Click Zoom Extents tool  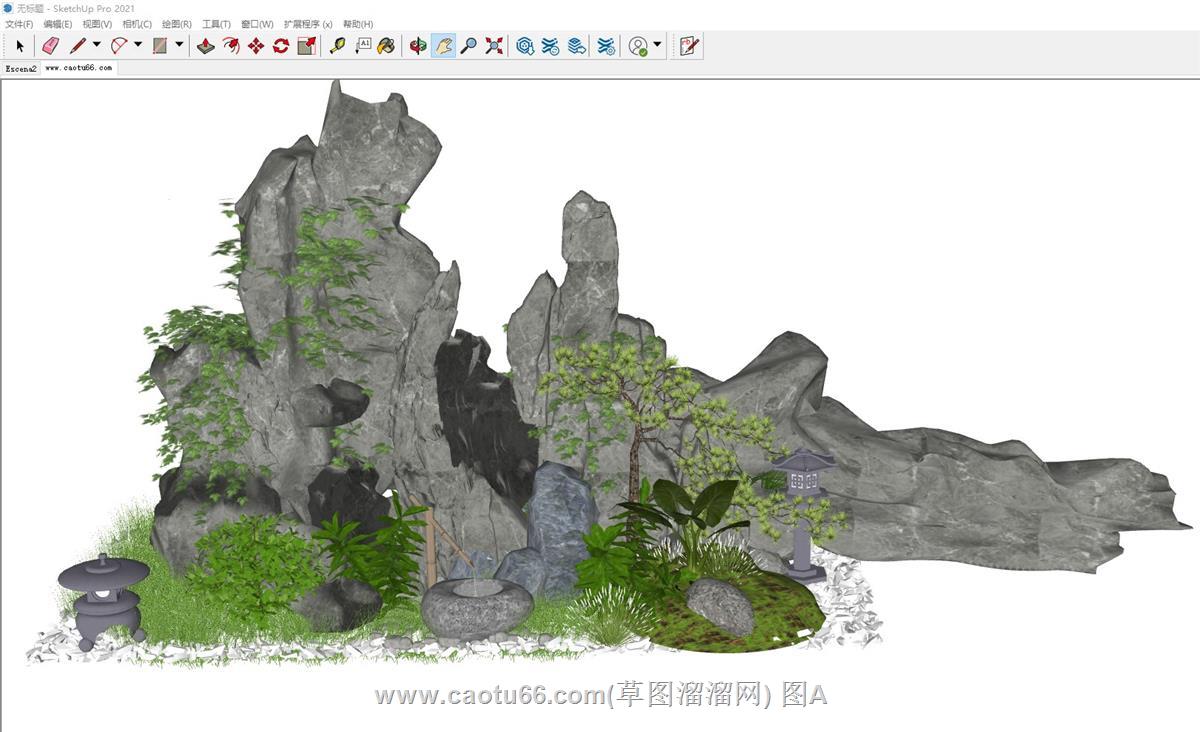(494, 45)
